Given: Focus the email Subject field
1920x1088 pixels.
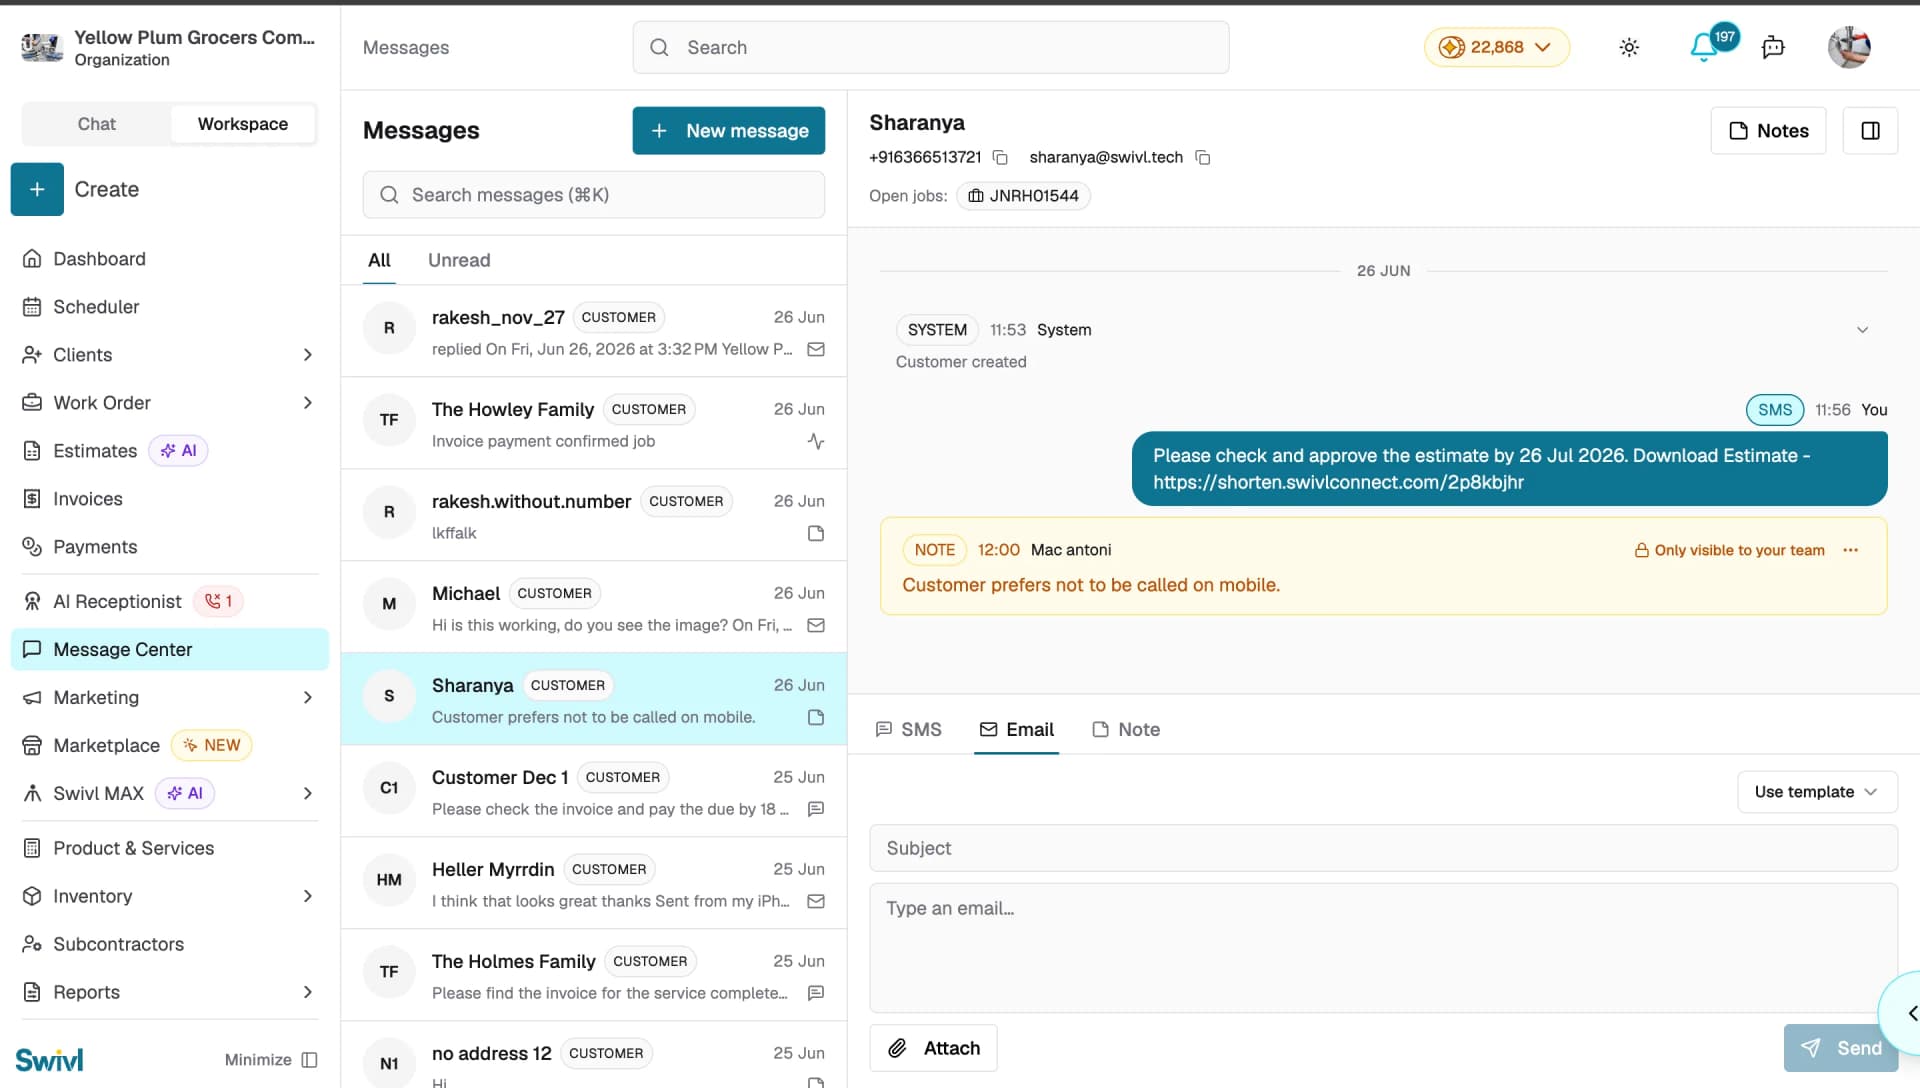Looking at the screenshot, I should pos(1383,848).
